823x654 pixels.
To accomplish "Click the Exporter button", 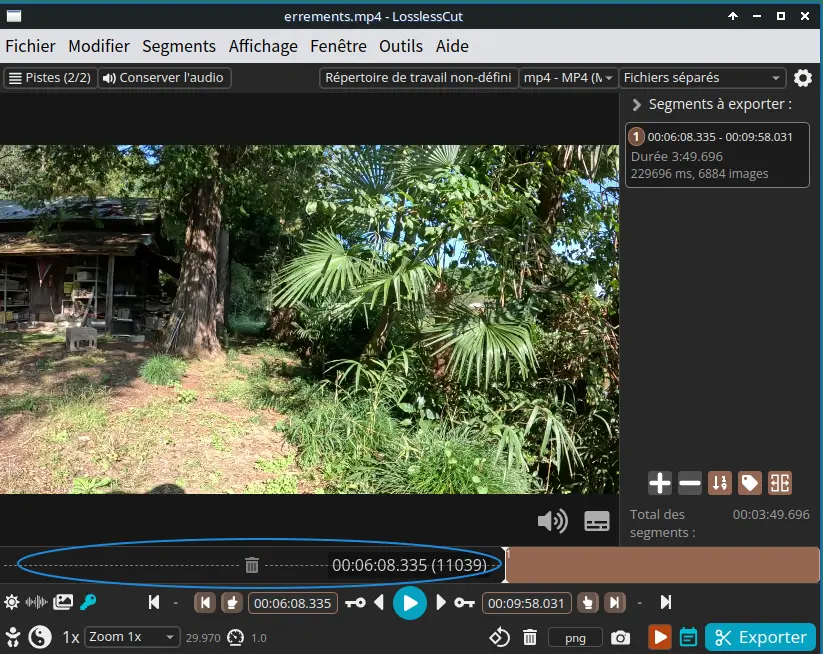I will click(761, 637).
